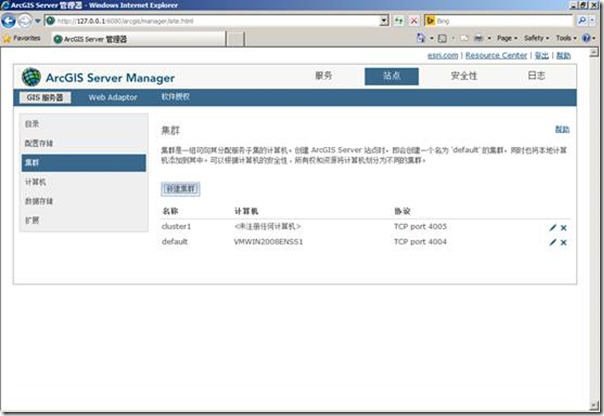Click the default cluster name cell
The height and width of the screenshot is (416, 604).
(174, 242)
